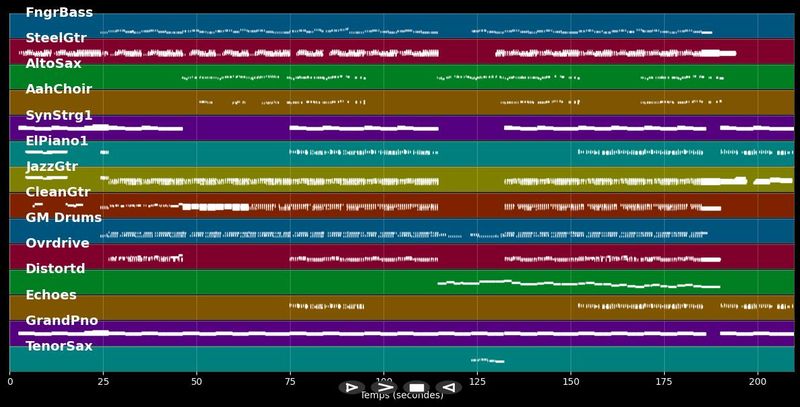Image resolution: width=800 pixels, height=407 pixels.
Task: Click the ElPiano1 track name
Action: [57, 141]
